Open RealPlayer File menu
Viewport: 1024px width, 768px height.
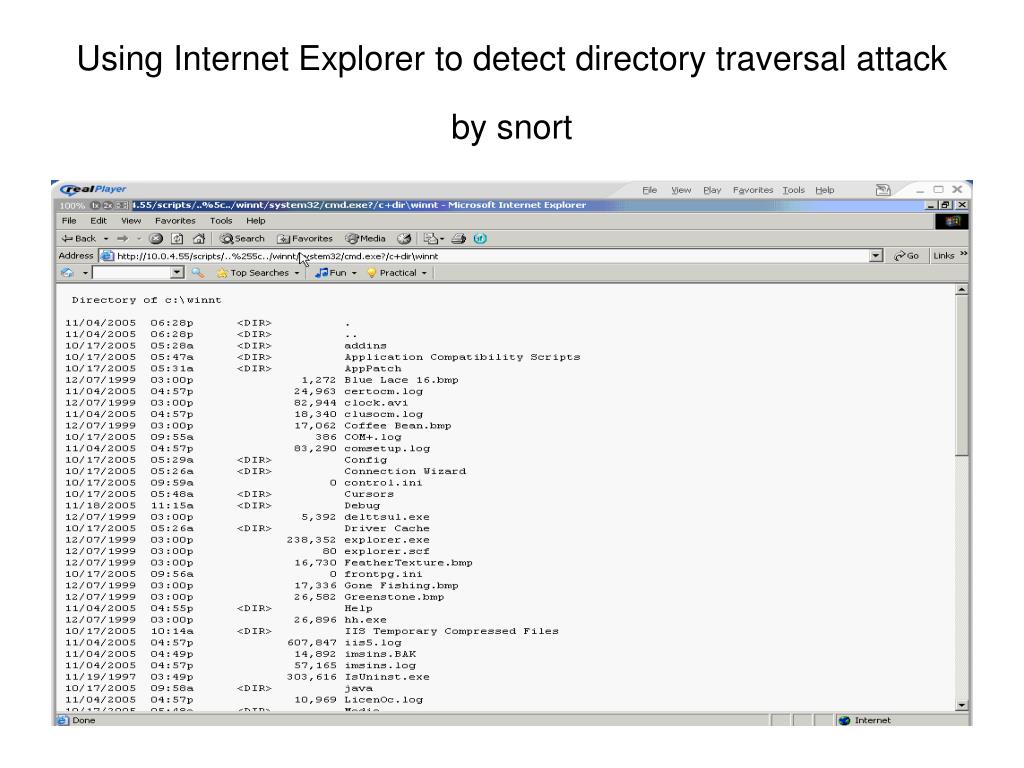coord(649,190)
